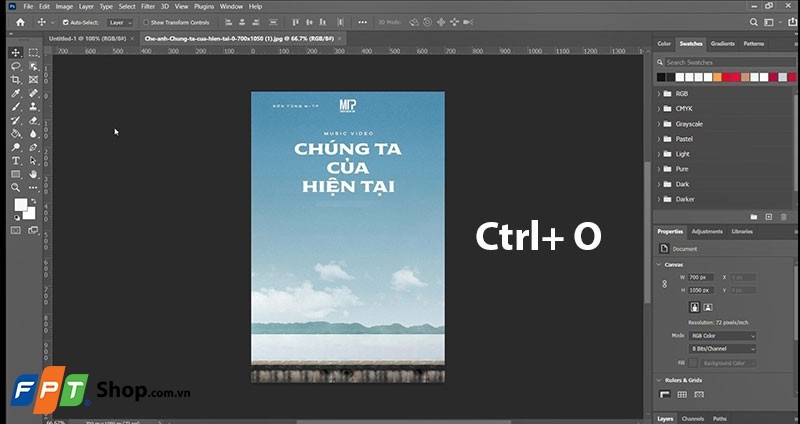
Task: Select the Pen tool
Action: pyautogui.click(x=33, y=147)
